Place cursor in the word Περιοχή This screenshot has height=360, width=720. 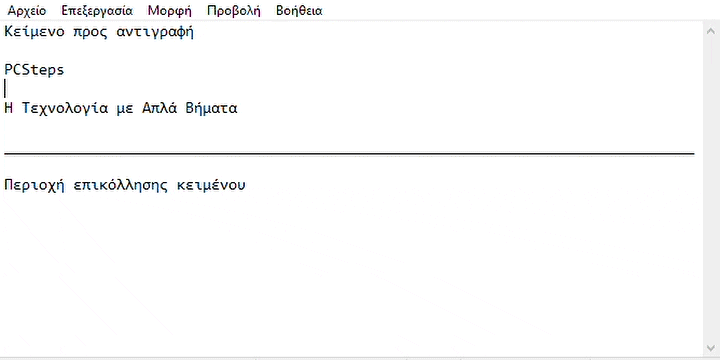[34, 185]
